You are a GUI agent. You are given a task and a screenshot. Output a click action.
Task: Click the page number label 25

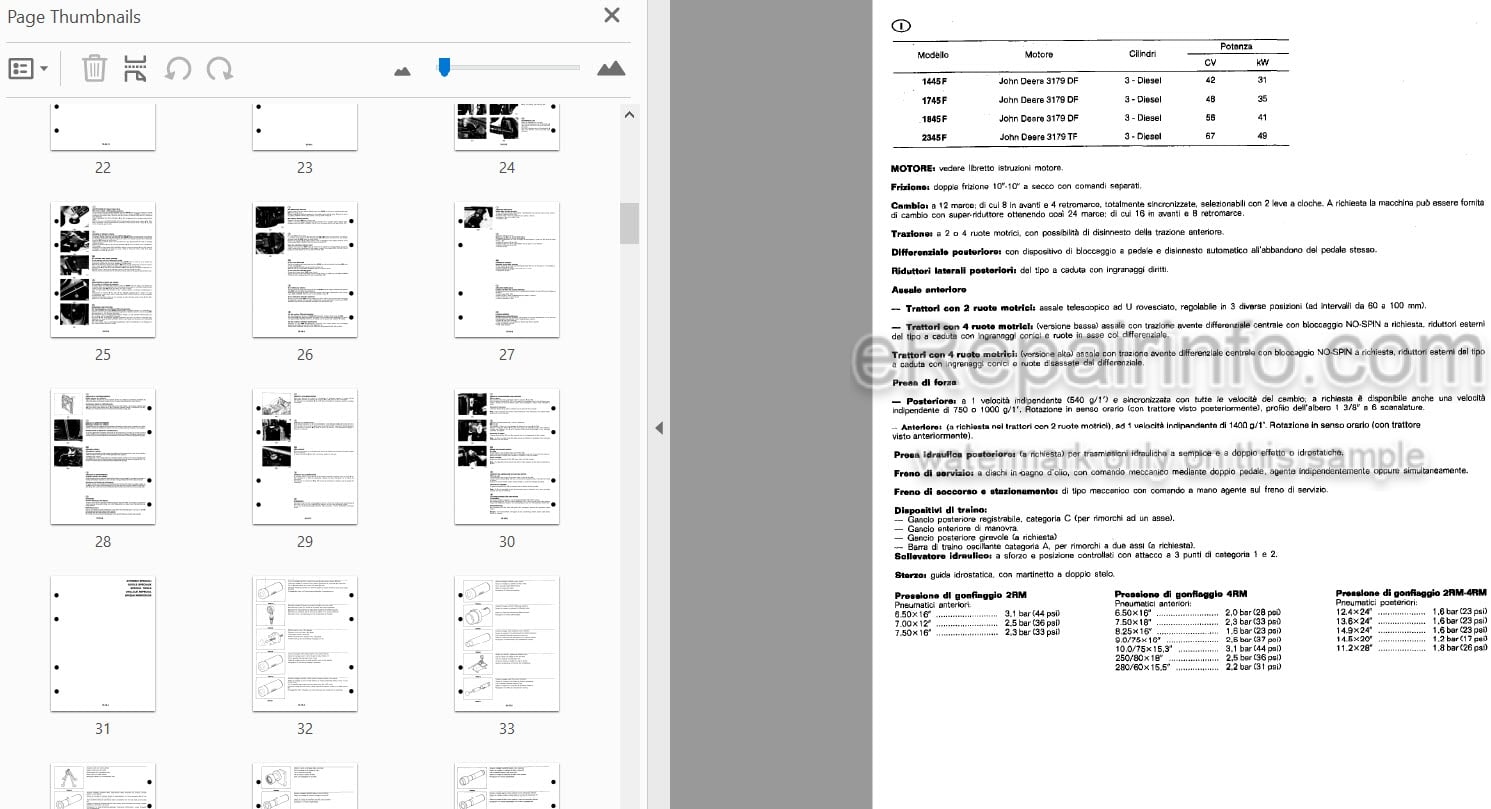(x=103, y=355)
